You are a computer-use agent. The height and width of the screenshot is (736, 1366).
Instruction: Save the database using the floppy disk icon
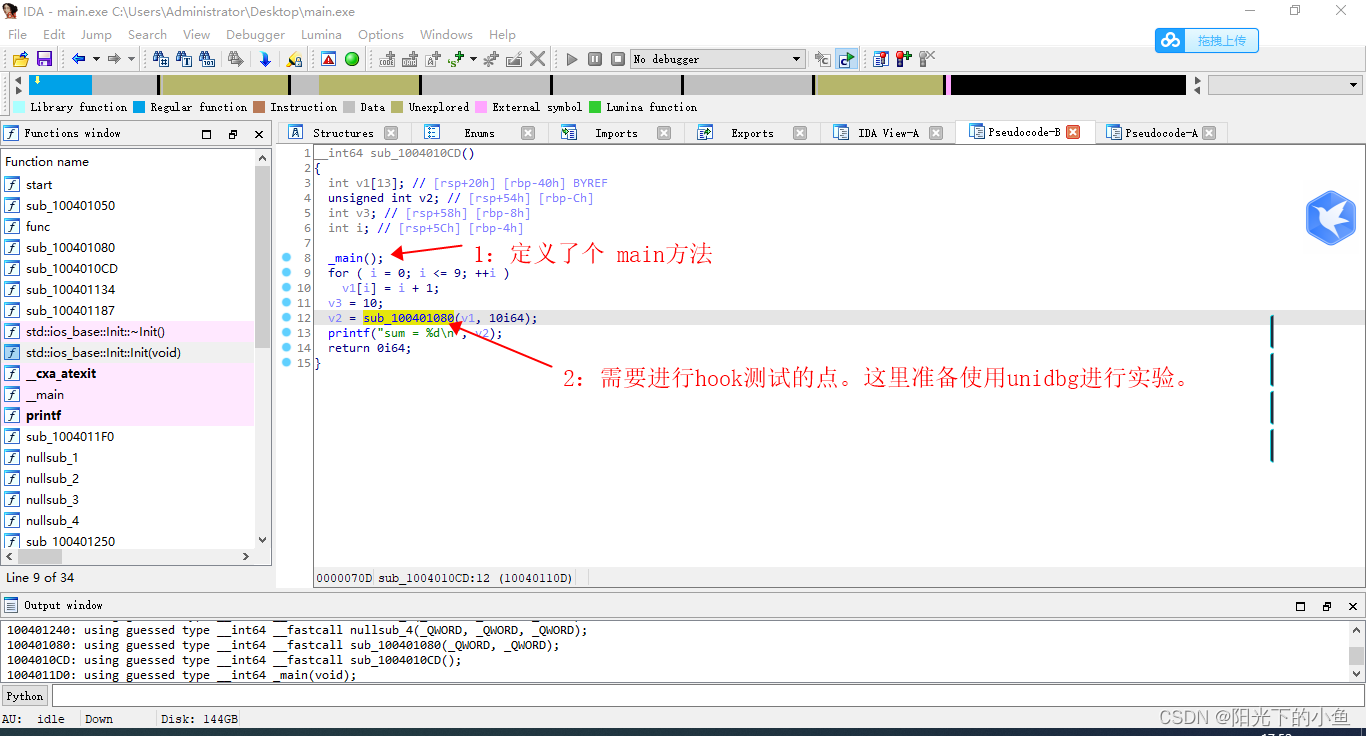(44, 59)
